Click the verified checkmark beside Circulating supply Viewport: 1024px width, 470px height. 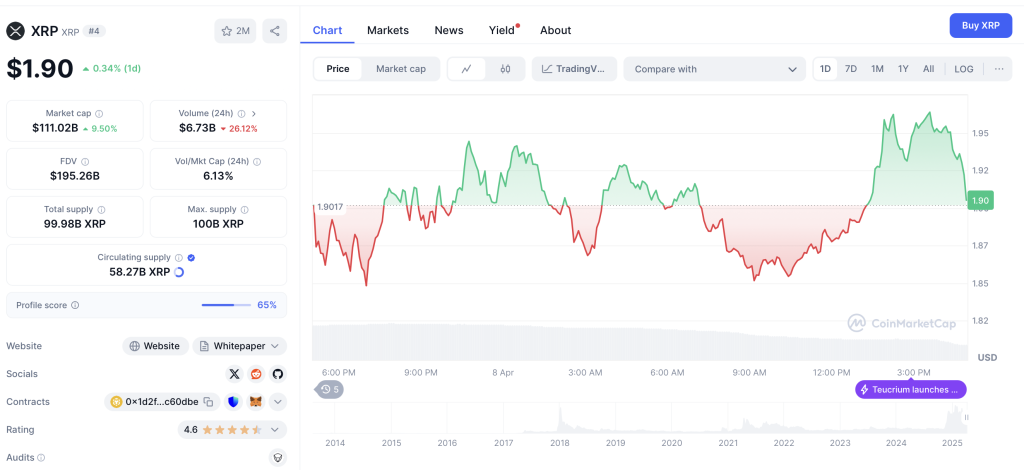[191, 258]
